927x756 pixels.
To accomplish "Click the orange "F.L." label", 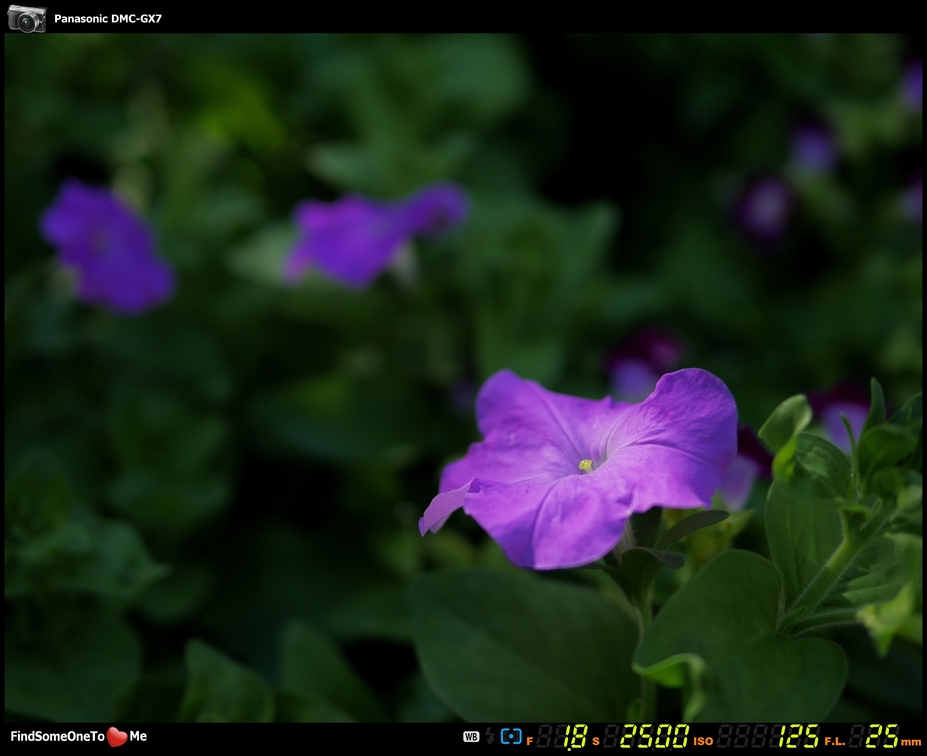I will (x=834, y=741).
